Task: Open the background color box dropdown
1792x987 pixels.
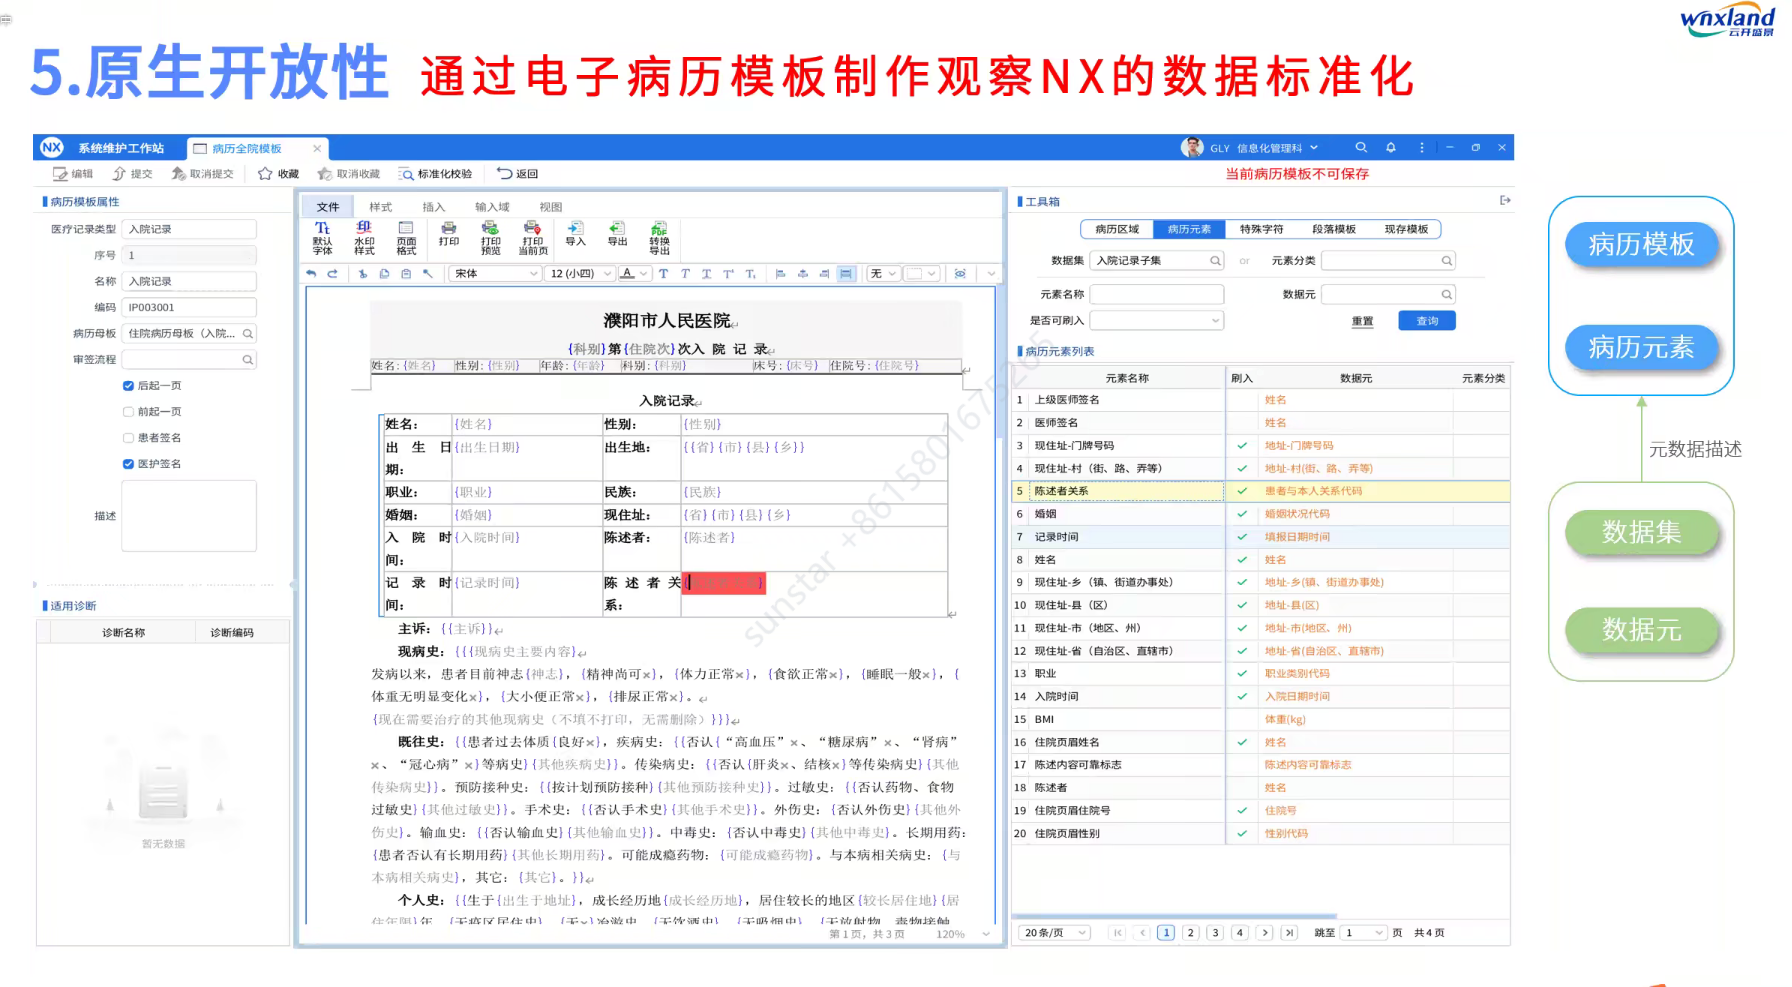Action: tap(922, 274)
